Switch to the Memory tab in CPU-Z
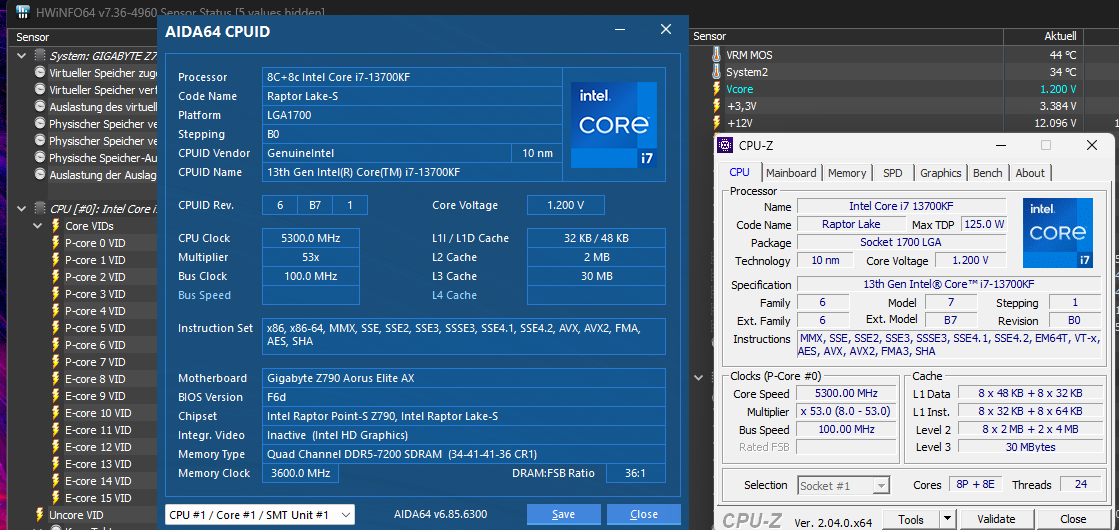Viewport: 1119px width, 530px height. coord(847,173)
